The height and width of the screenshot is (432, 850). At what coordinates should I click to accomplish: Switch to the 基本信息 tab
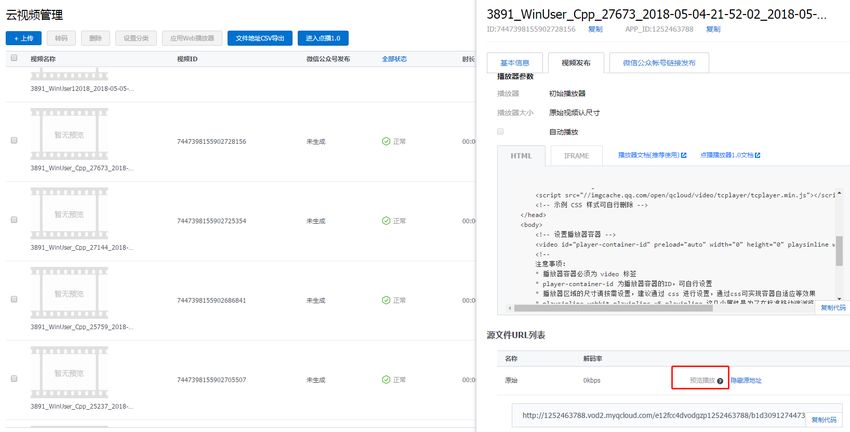(x=514, y=63)
